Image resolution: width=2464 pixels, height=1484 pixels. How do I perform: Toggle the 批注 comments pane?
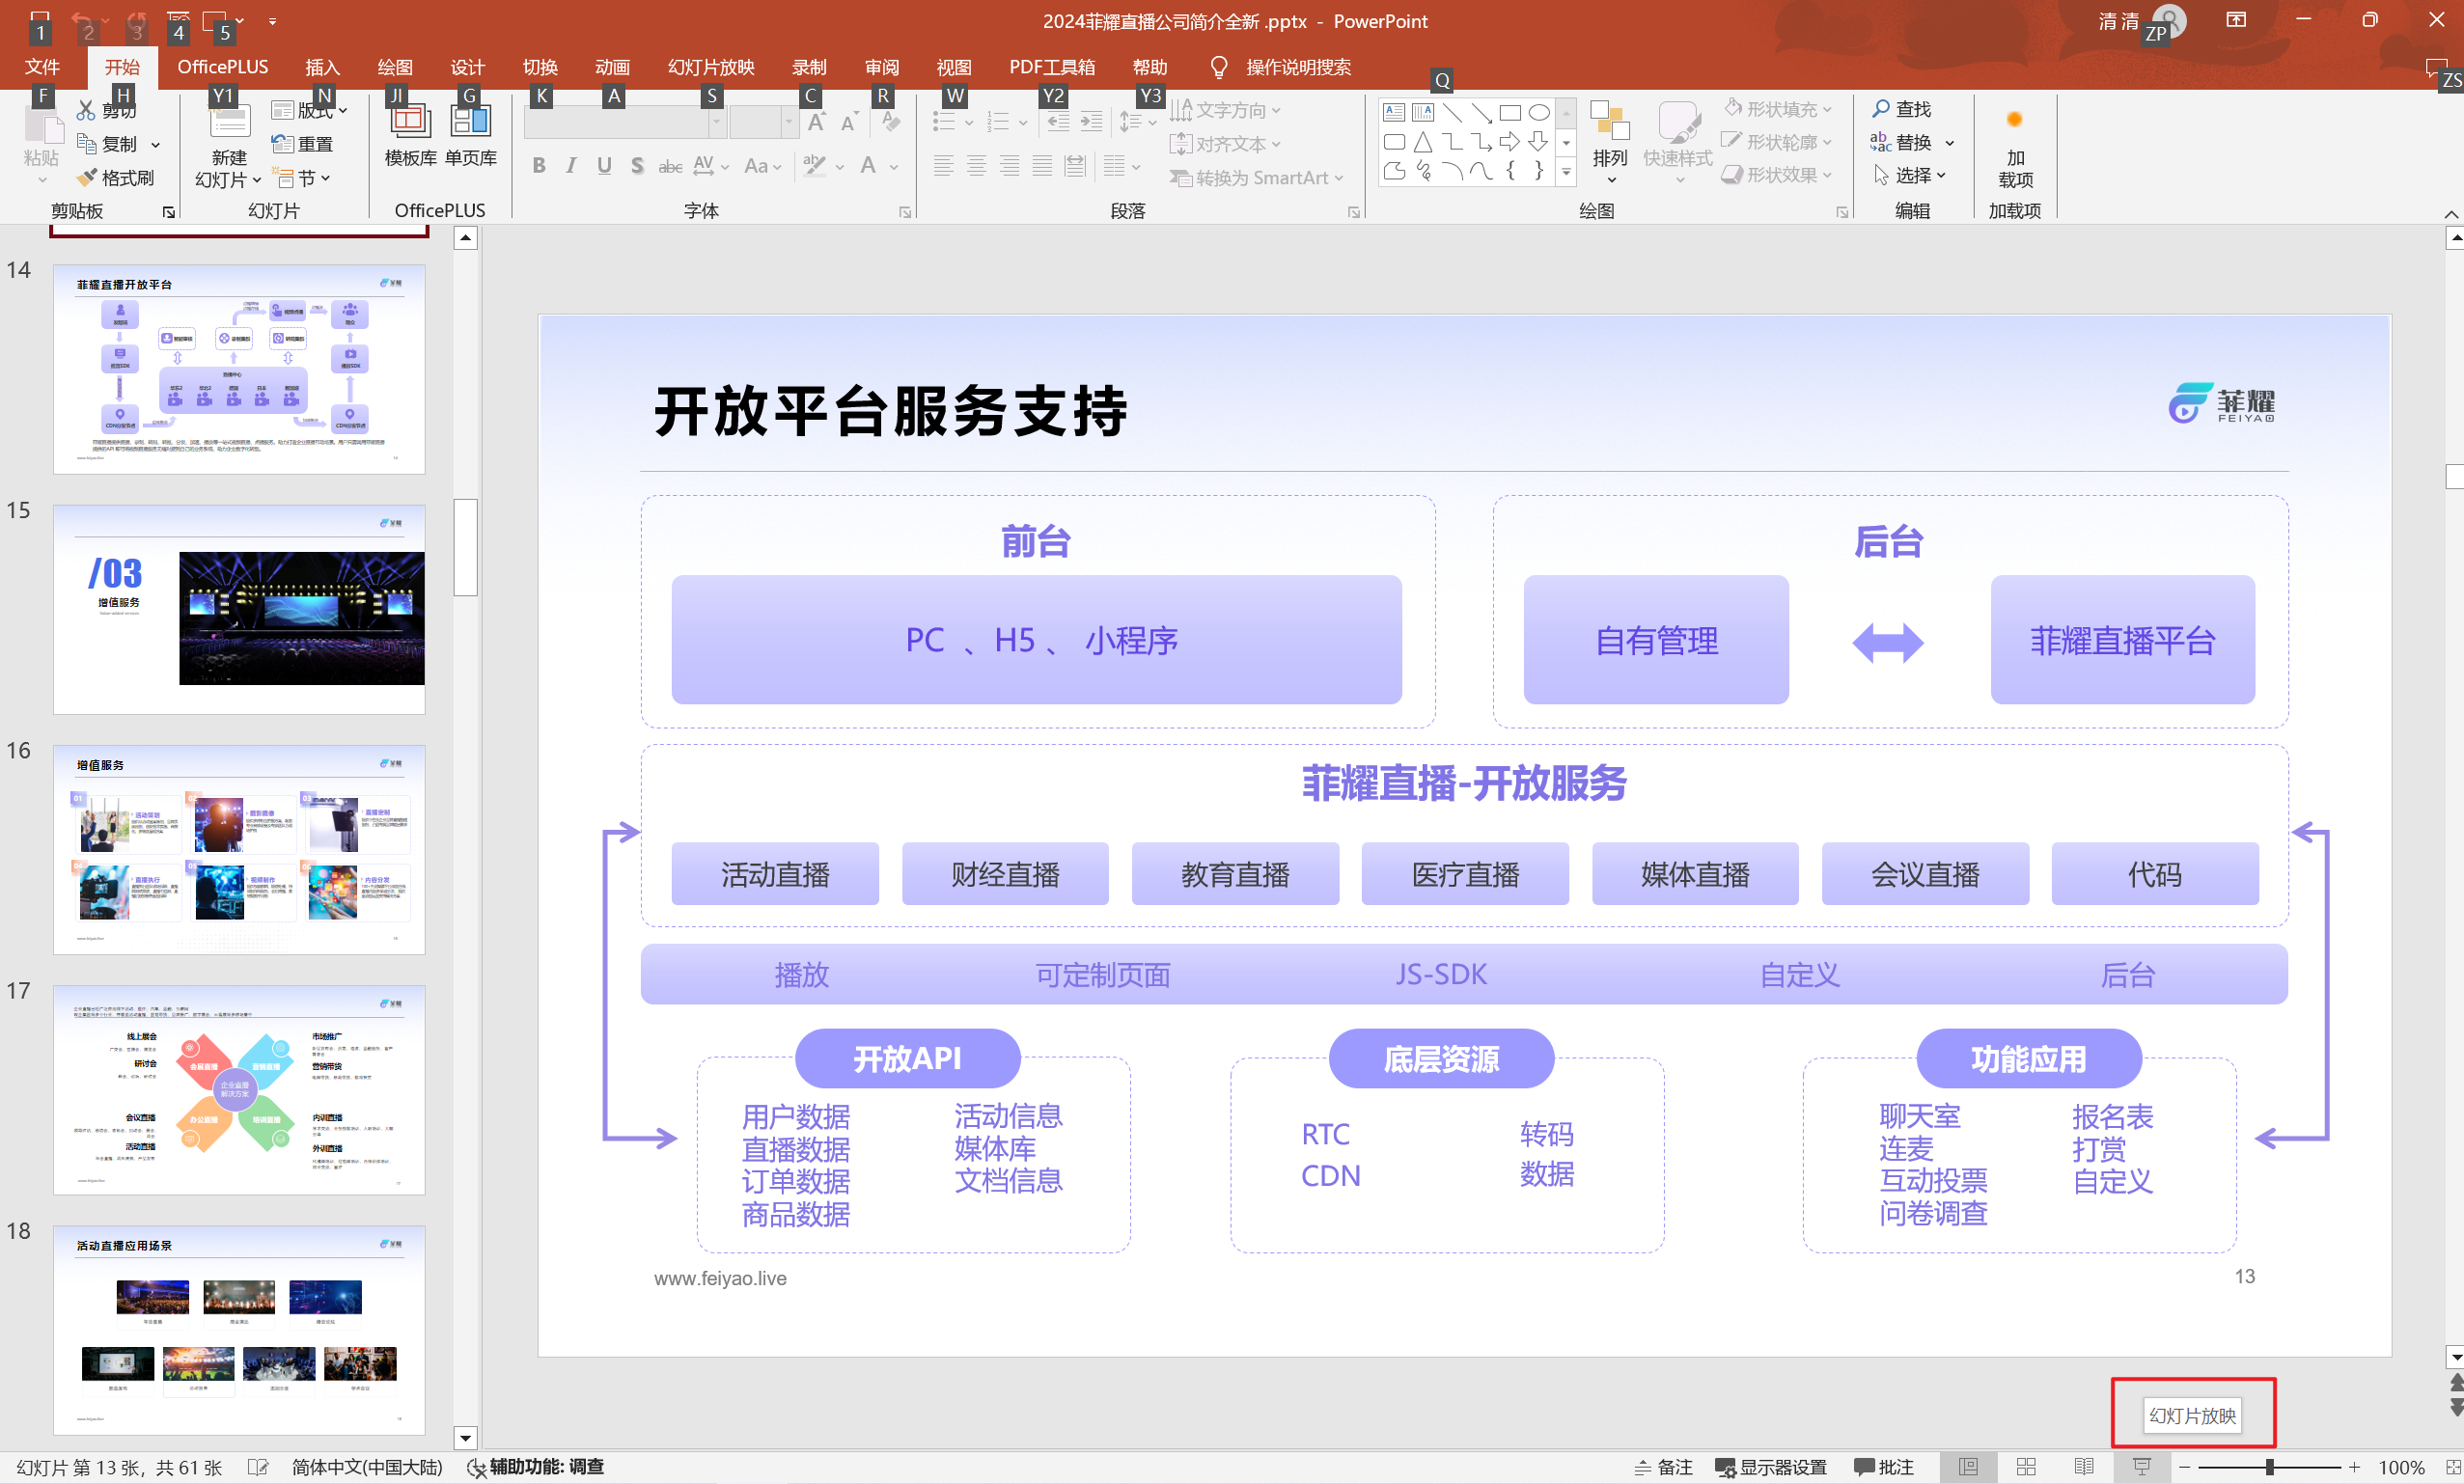click(x=1884, y=1467)
